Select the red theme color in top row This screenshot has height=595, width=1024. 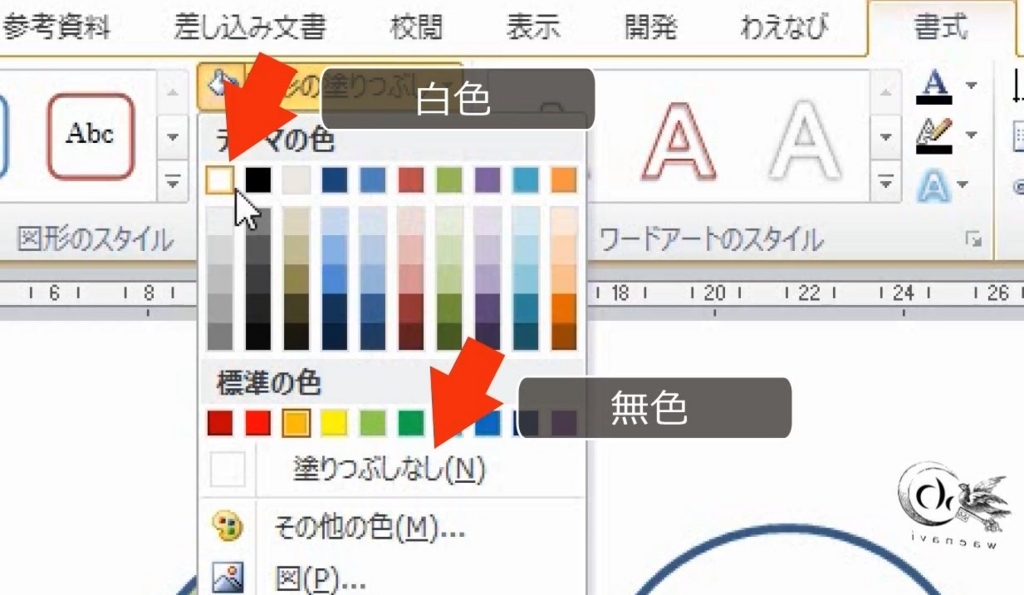pos(411,180)
